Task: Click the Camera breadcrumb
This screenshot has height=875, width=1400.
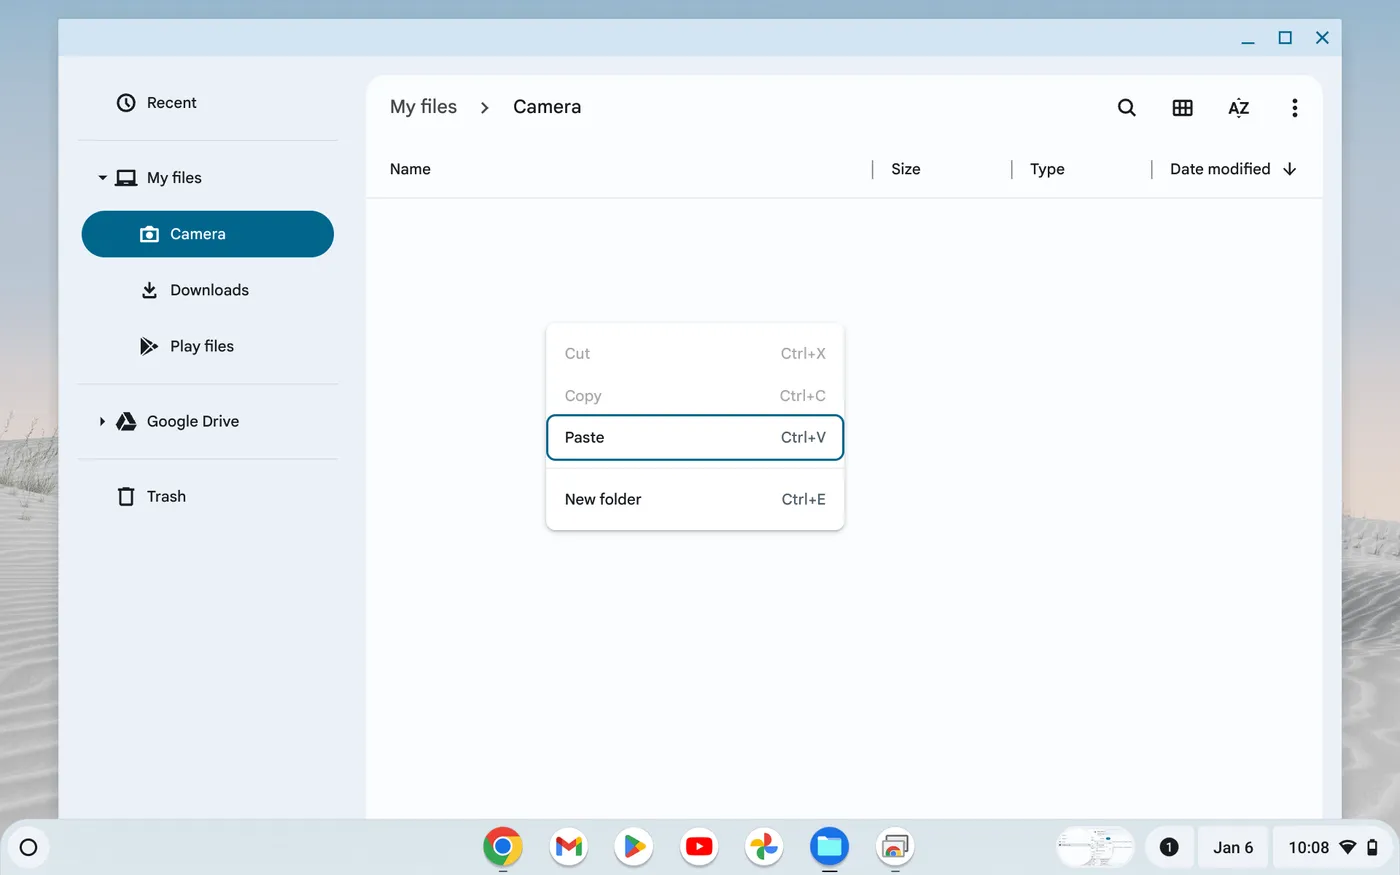Action: [x=547, y=107]
